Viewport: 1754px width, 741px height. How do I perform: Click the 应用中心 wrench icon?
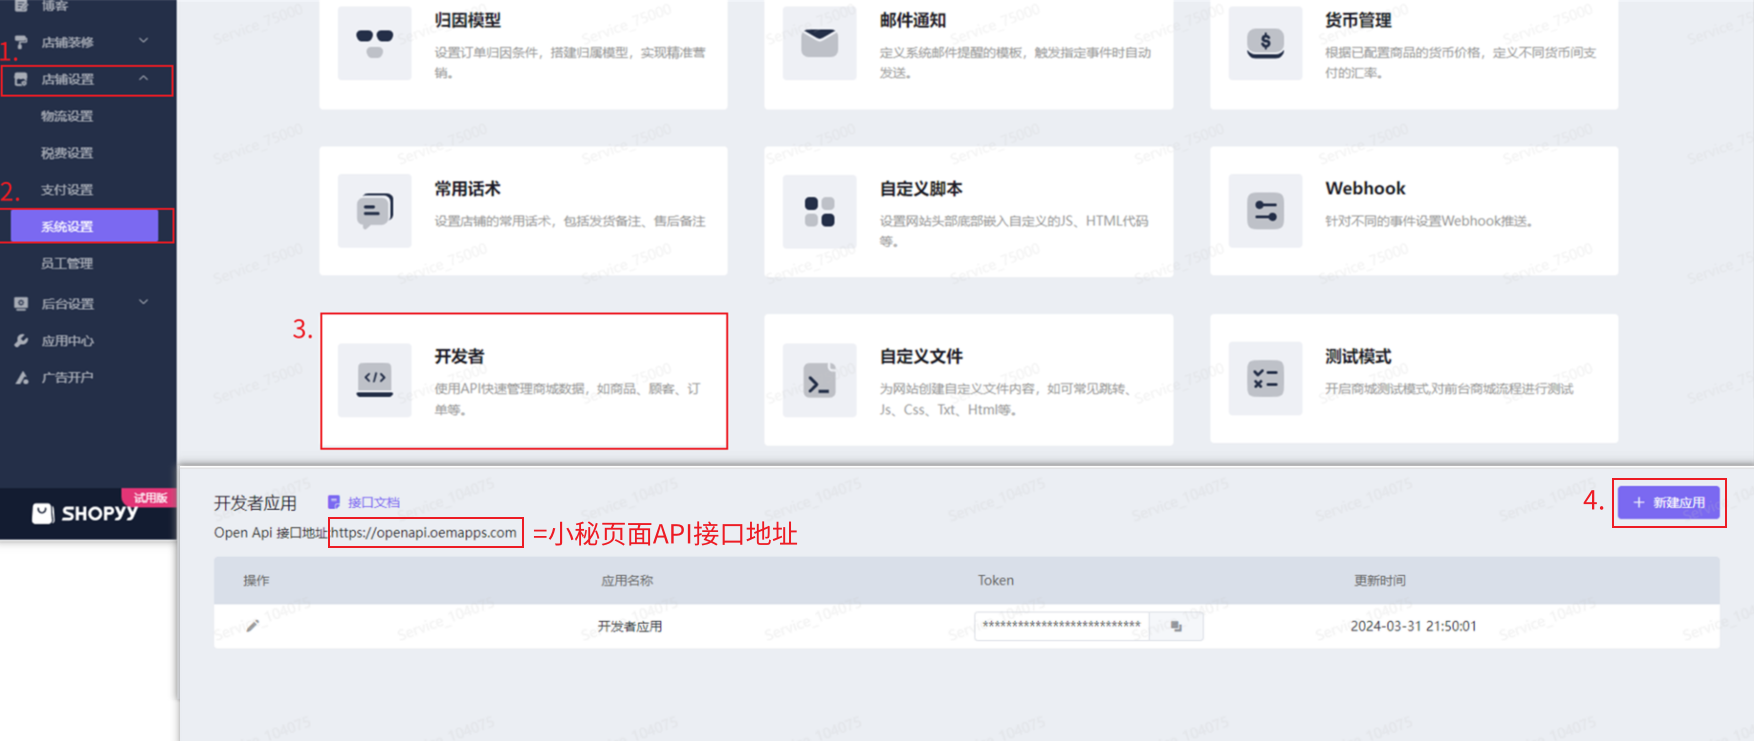tap(21, 340)
